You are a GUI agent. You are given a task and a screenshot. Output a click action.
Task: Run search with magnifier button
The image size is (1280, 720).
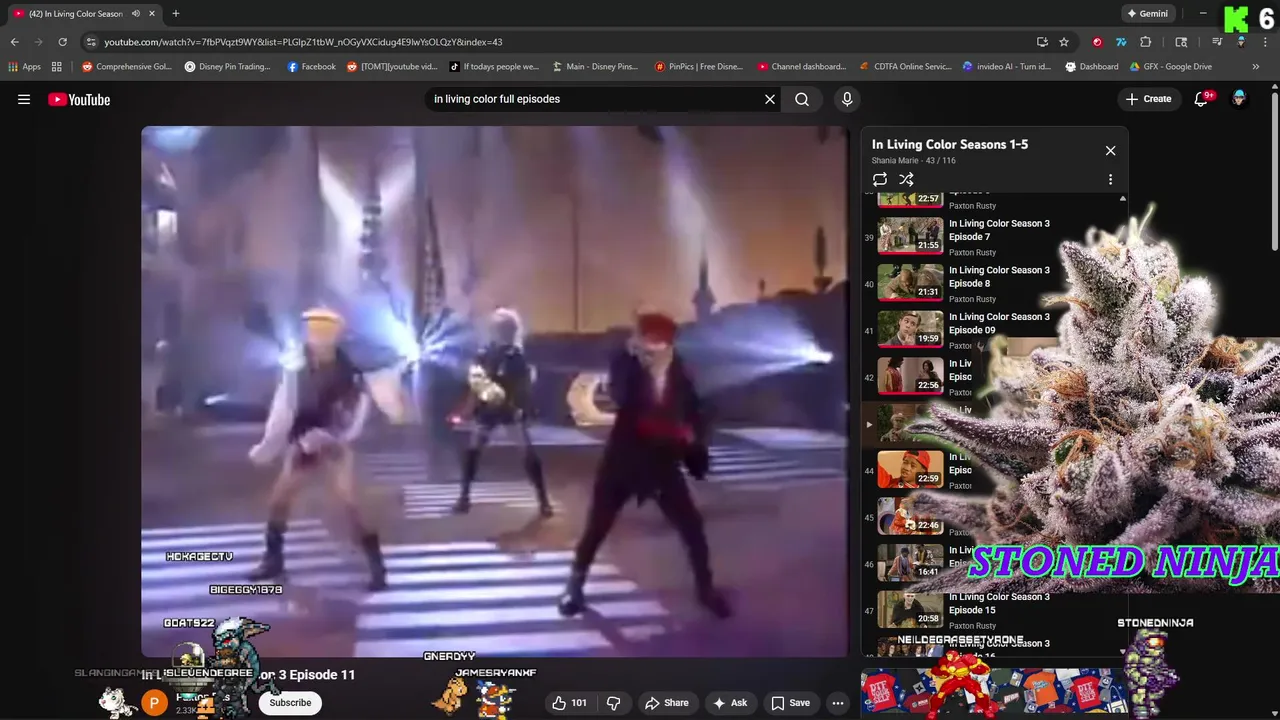pos(802,99)
